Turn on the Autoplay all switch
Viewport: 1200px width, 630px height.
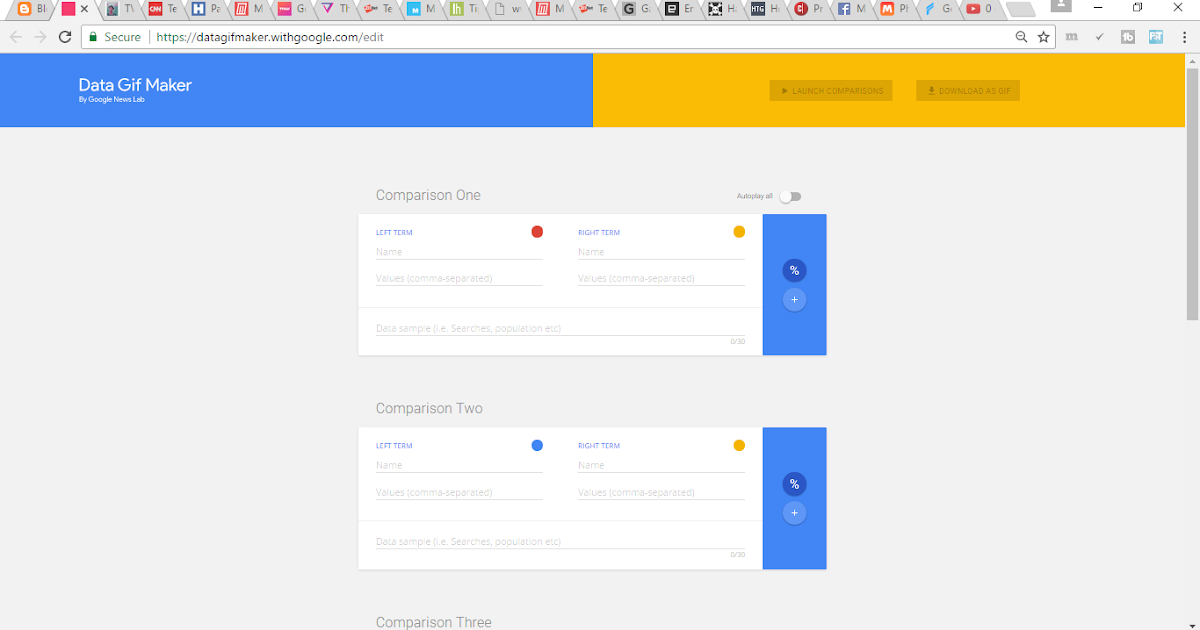coord(791,196)
